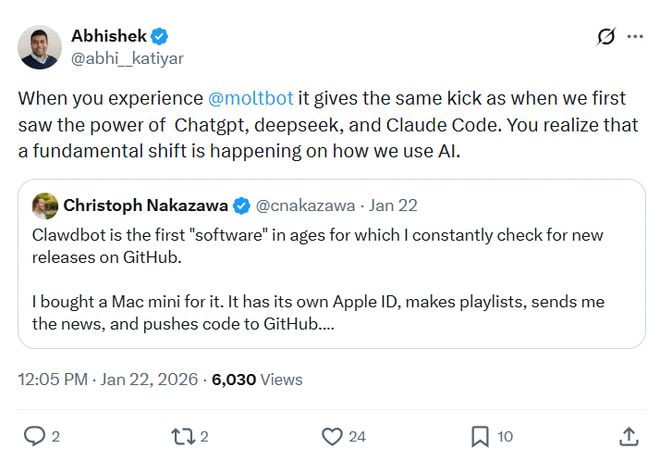Open Abhishek's profile picture
Screen dimensions: 660x461
pyautogui.click(x=40, y=46)
